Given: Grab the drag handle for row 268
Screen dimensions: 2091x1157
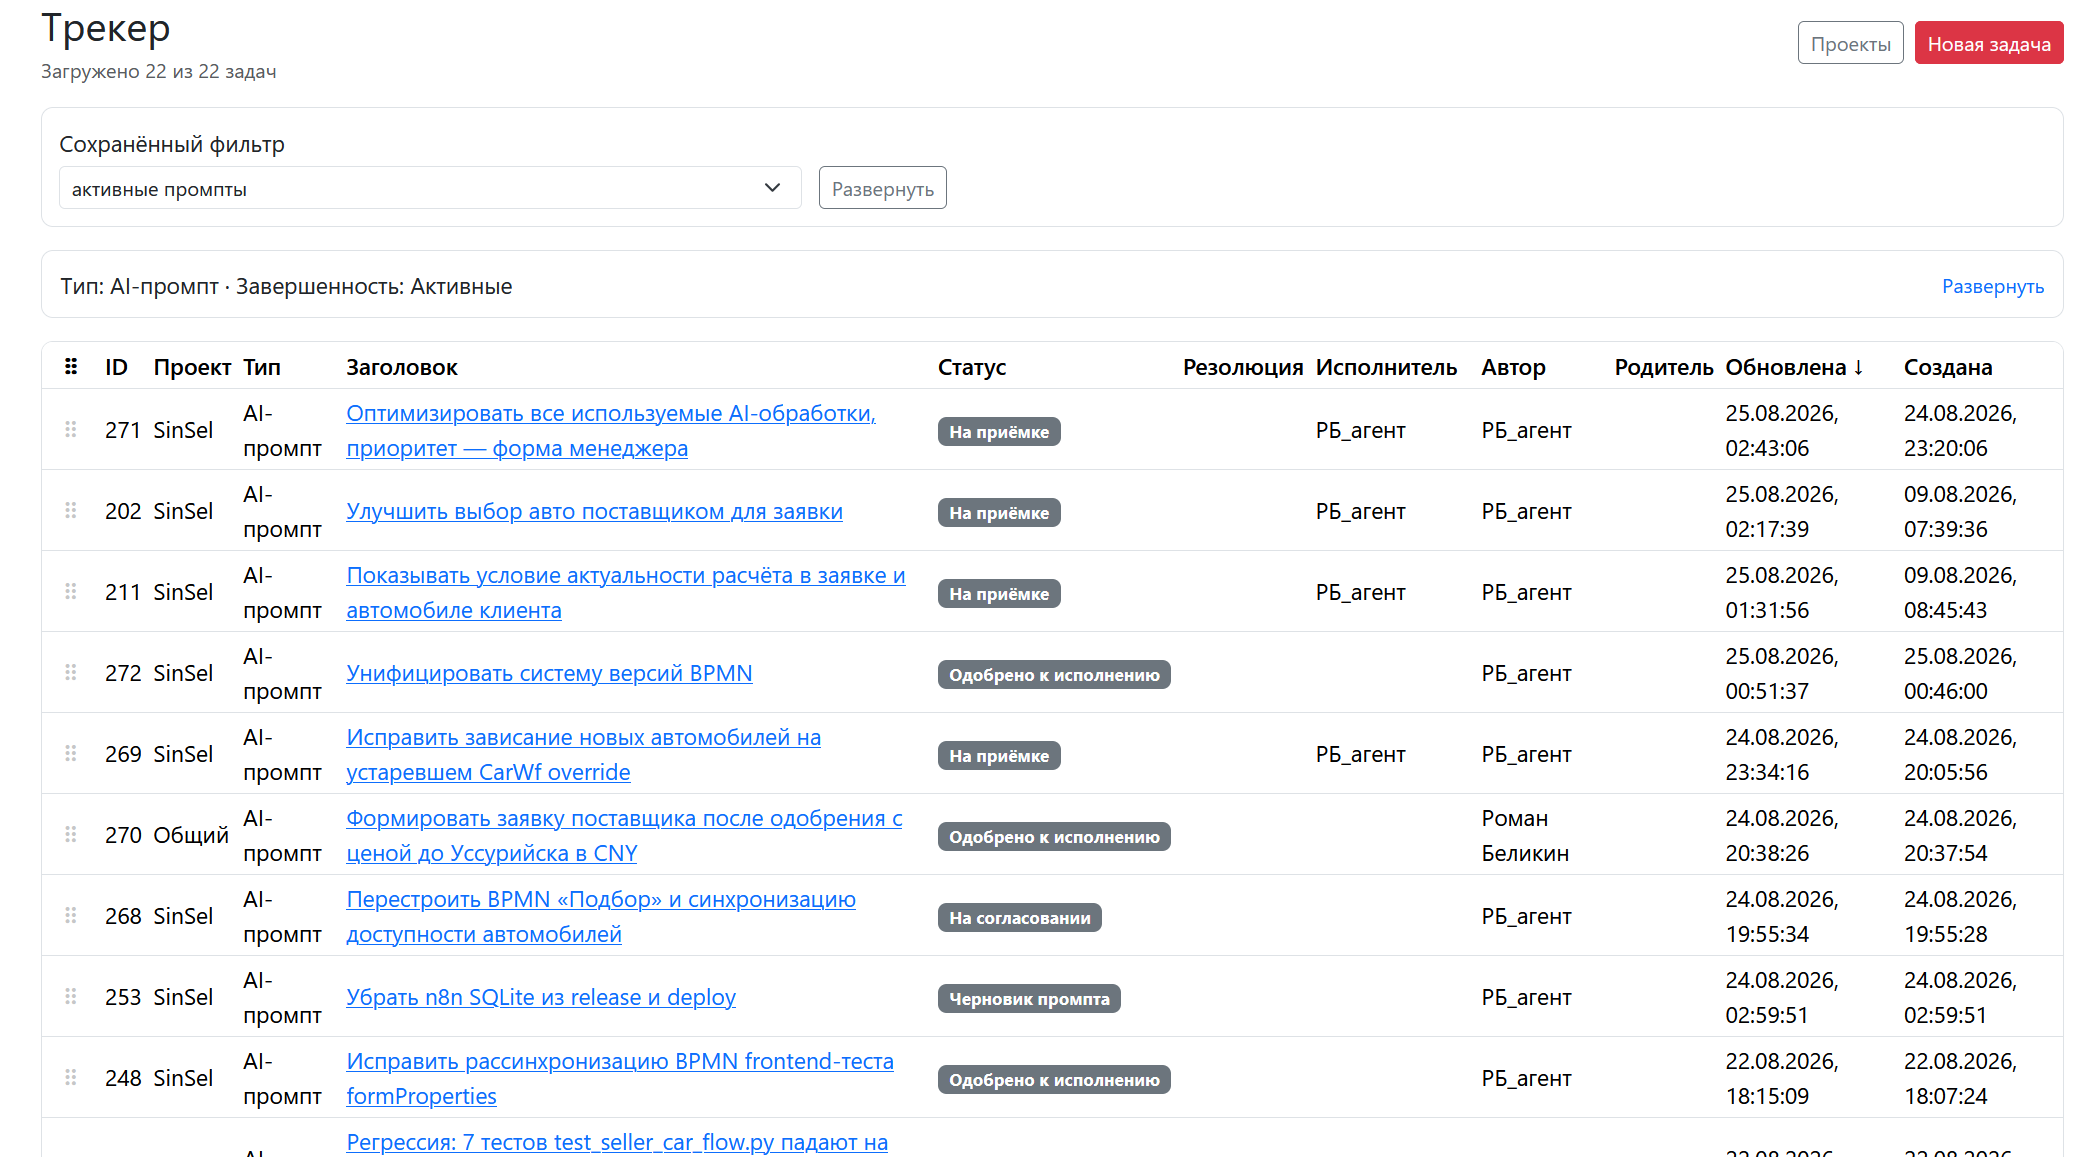Looking at the screenshot, I should [x=71, y=916].
